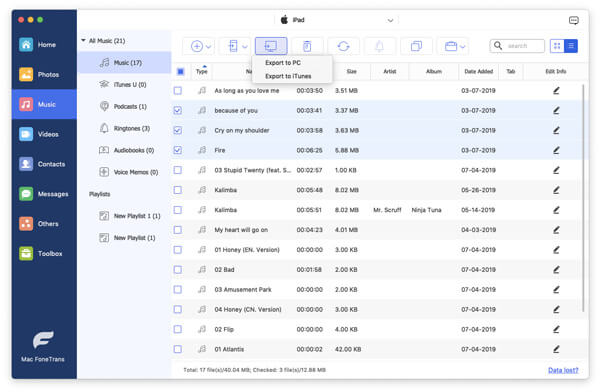Viewport: 600px width, 392px height.
Task: Click the delete trash icon in toolbar
Action: click(x=307, y=46)
